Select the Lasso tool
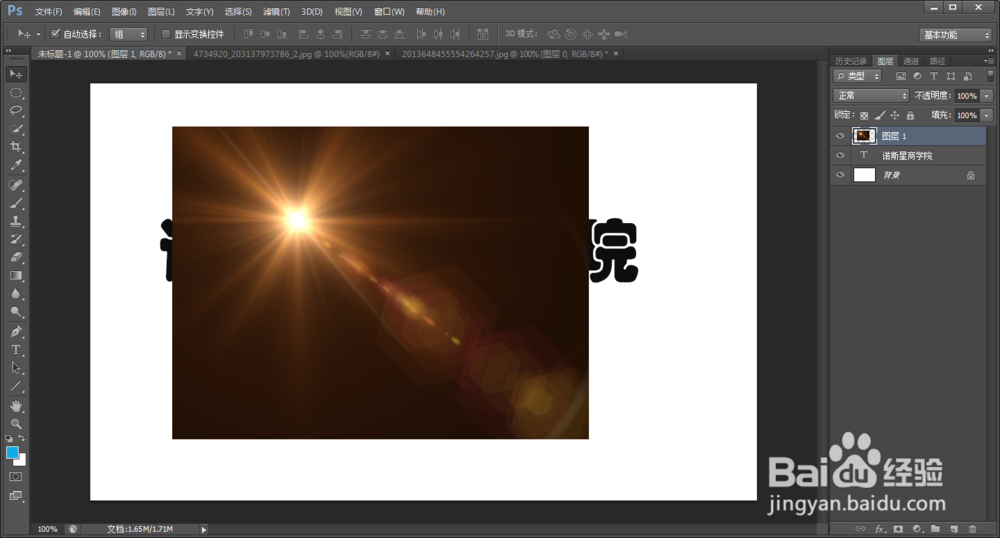The height and width of the screenshot is (538, 1000). click(16, 111)
